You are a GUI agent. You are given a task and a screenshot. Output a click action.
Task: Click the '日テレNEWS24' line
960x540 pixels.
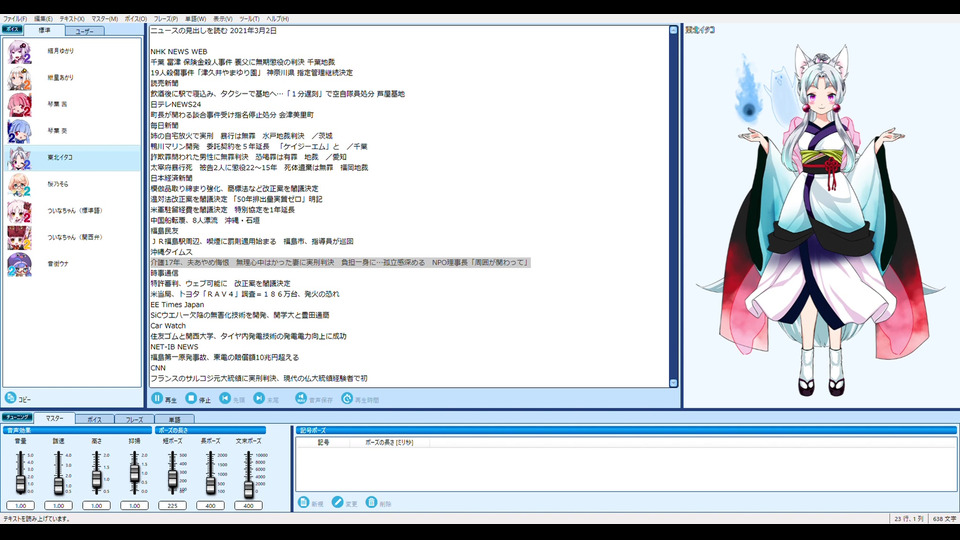176,105
